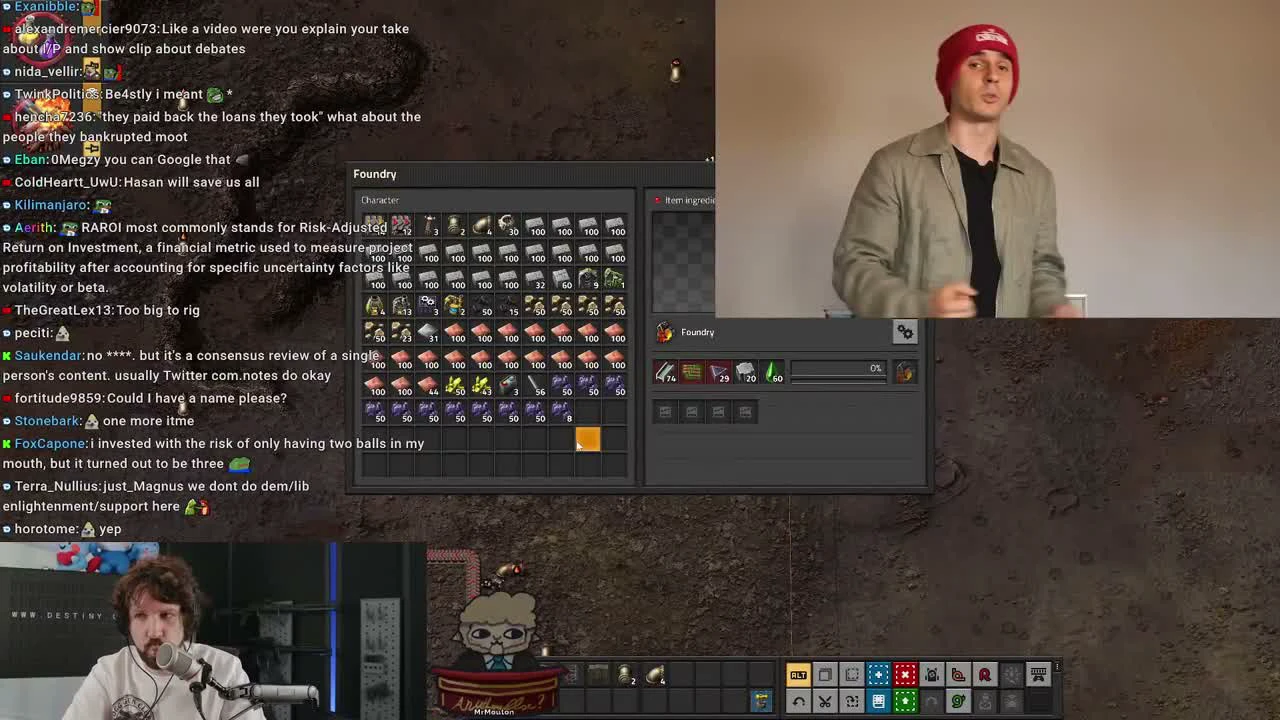Toggle ALT mode in the shortcut bar
This screenshot has height=720, width=1280.
click(x=798, y=675)
